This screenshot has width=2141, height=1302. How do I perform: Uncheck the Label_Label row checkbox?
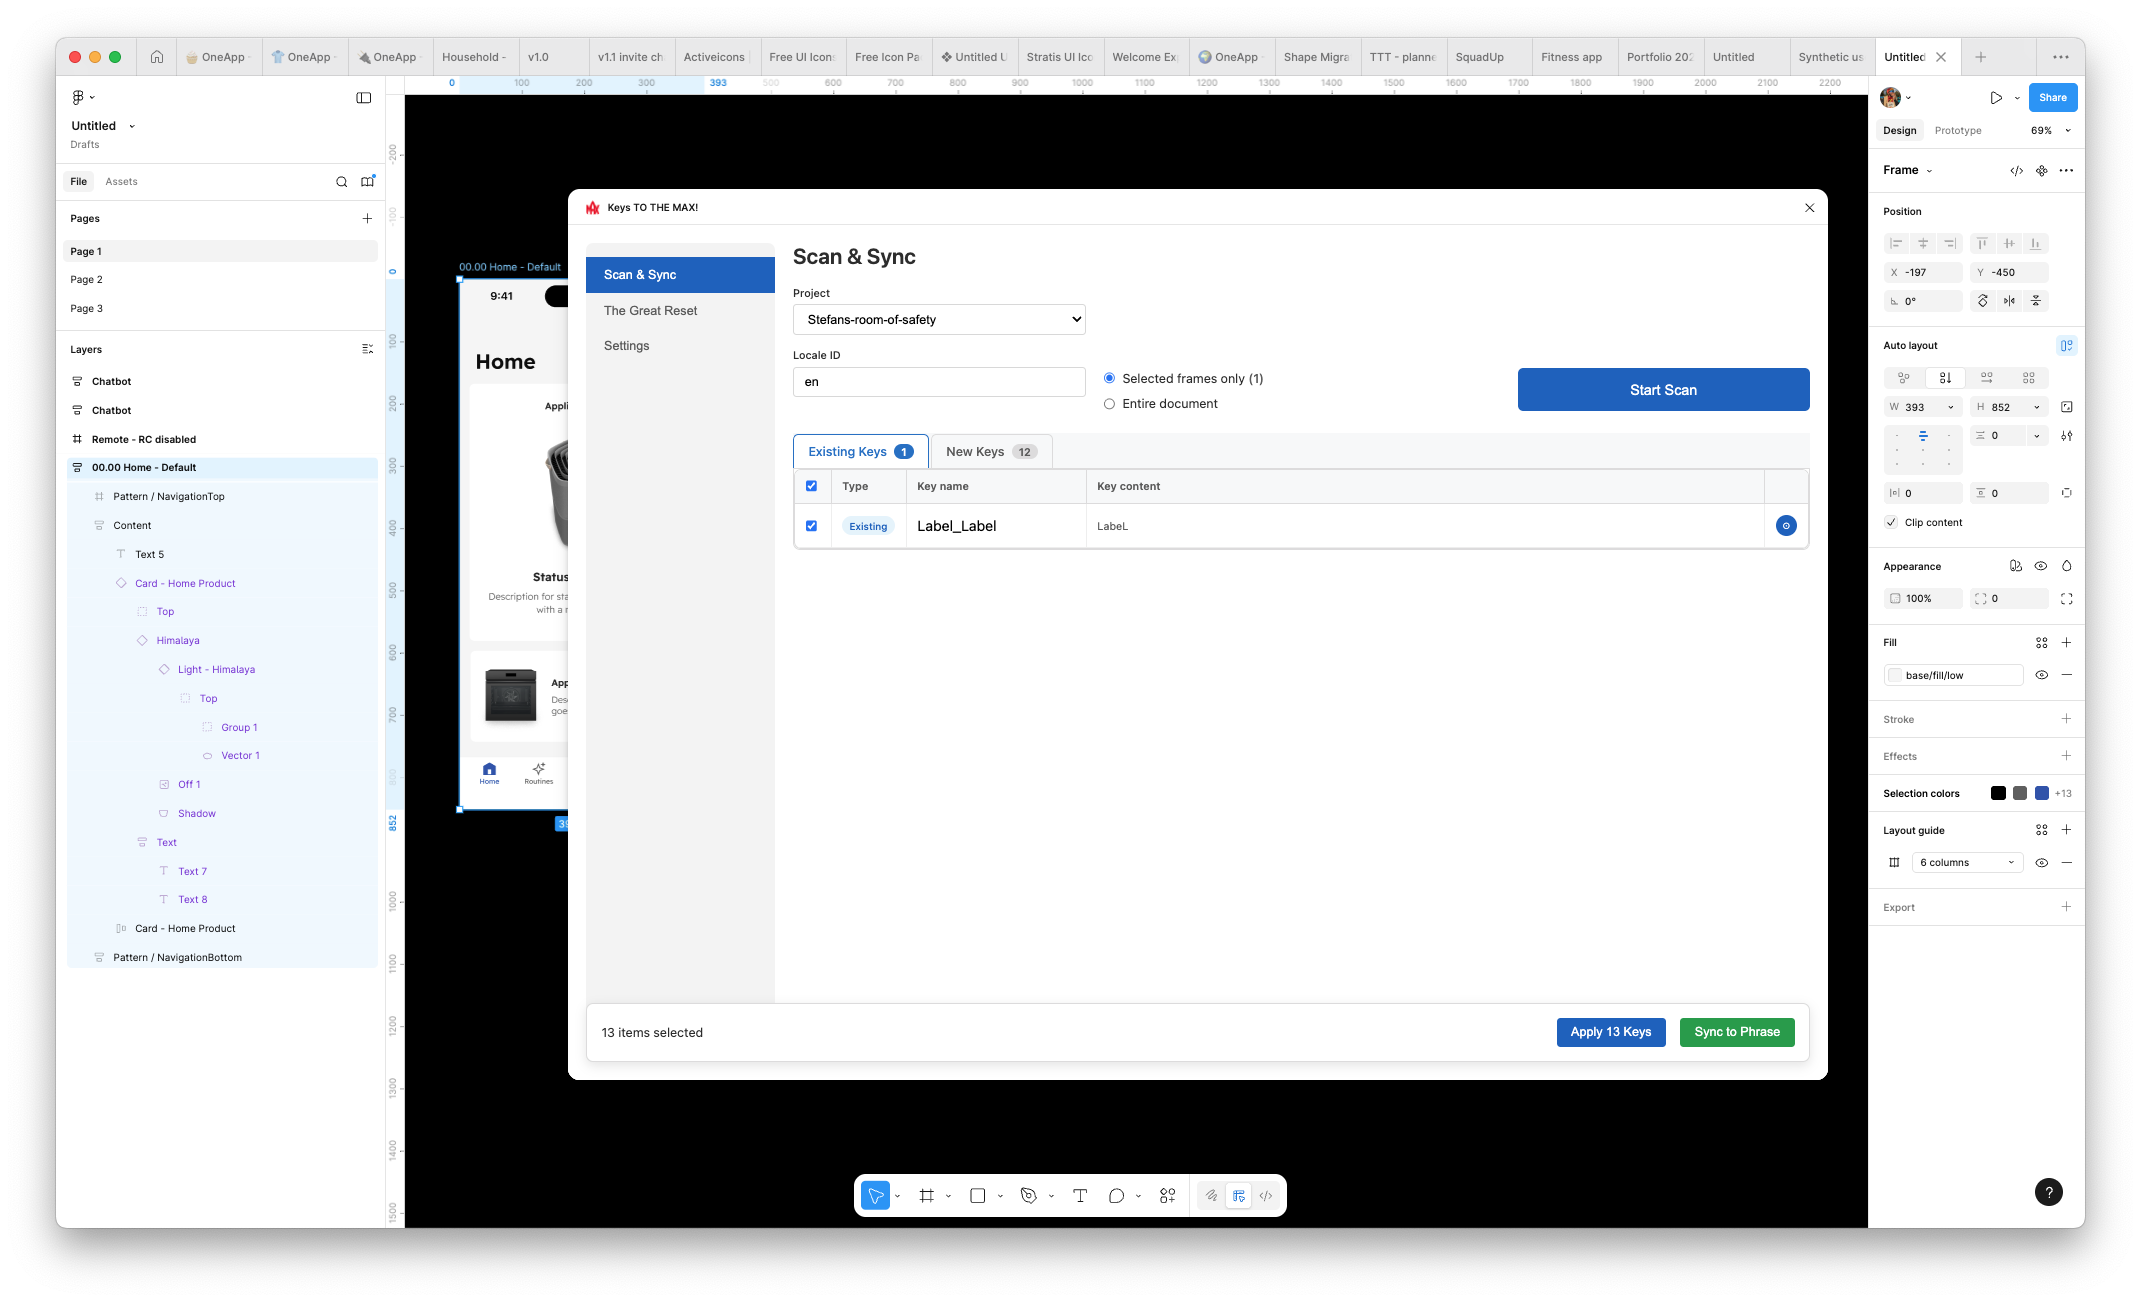point(811,526)
